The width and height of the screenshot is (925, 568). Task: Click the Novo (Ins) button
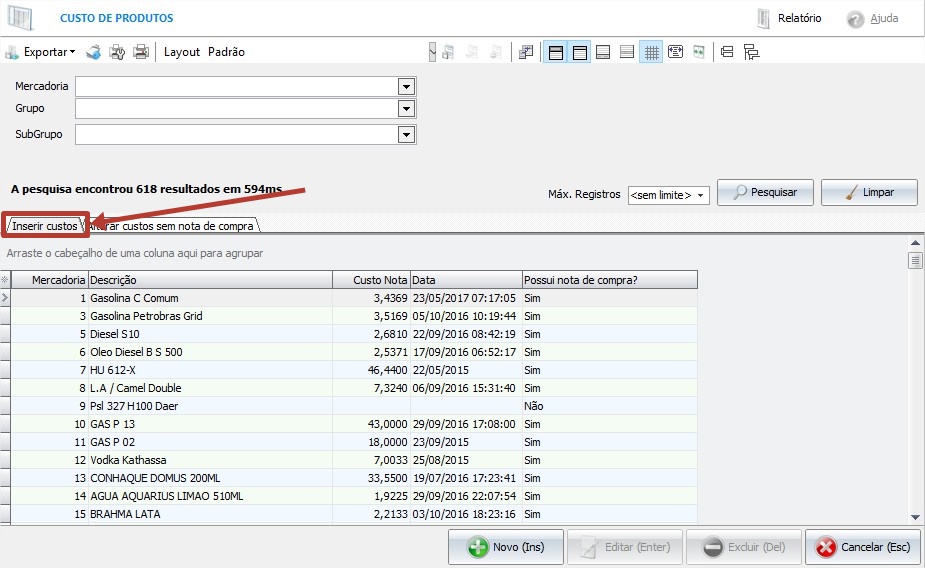506,547
